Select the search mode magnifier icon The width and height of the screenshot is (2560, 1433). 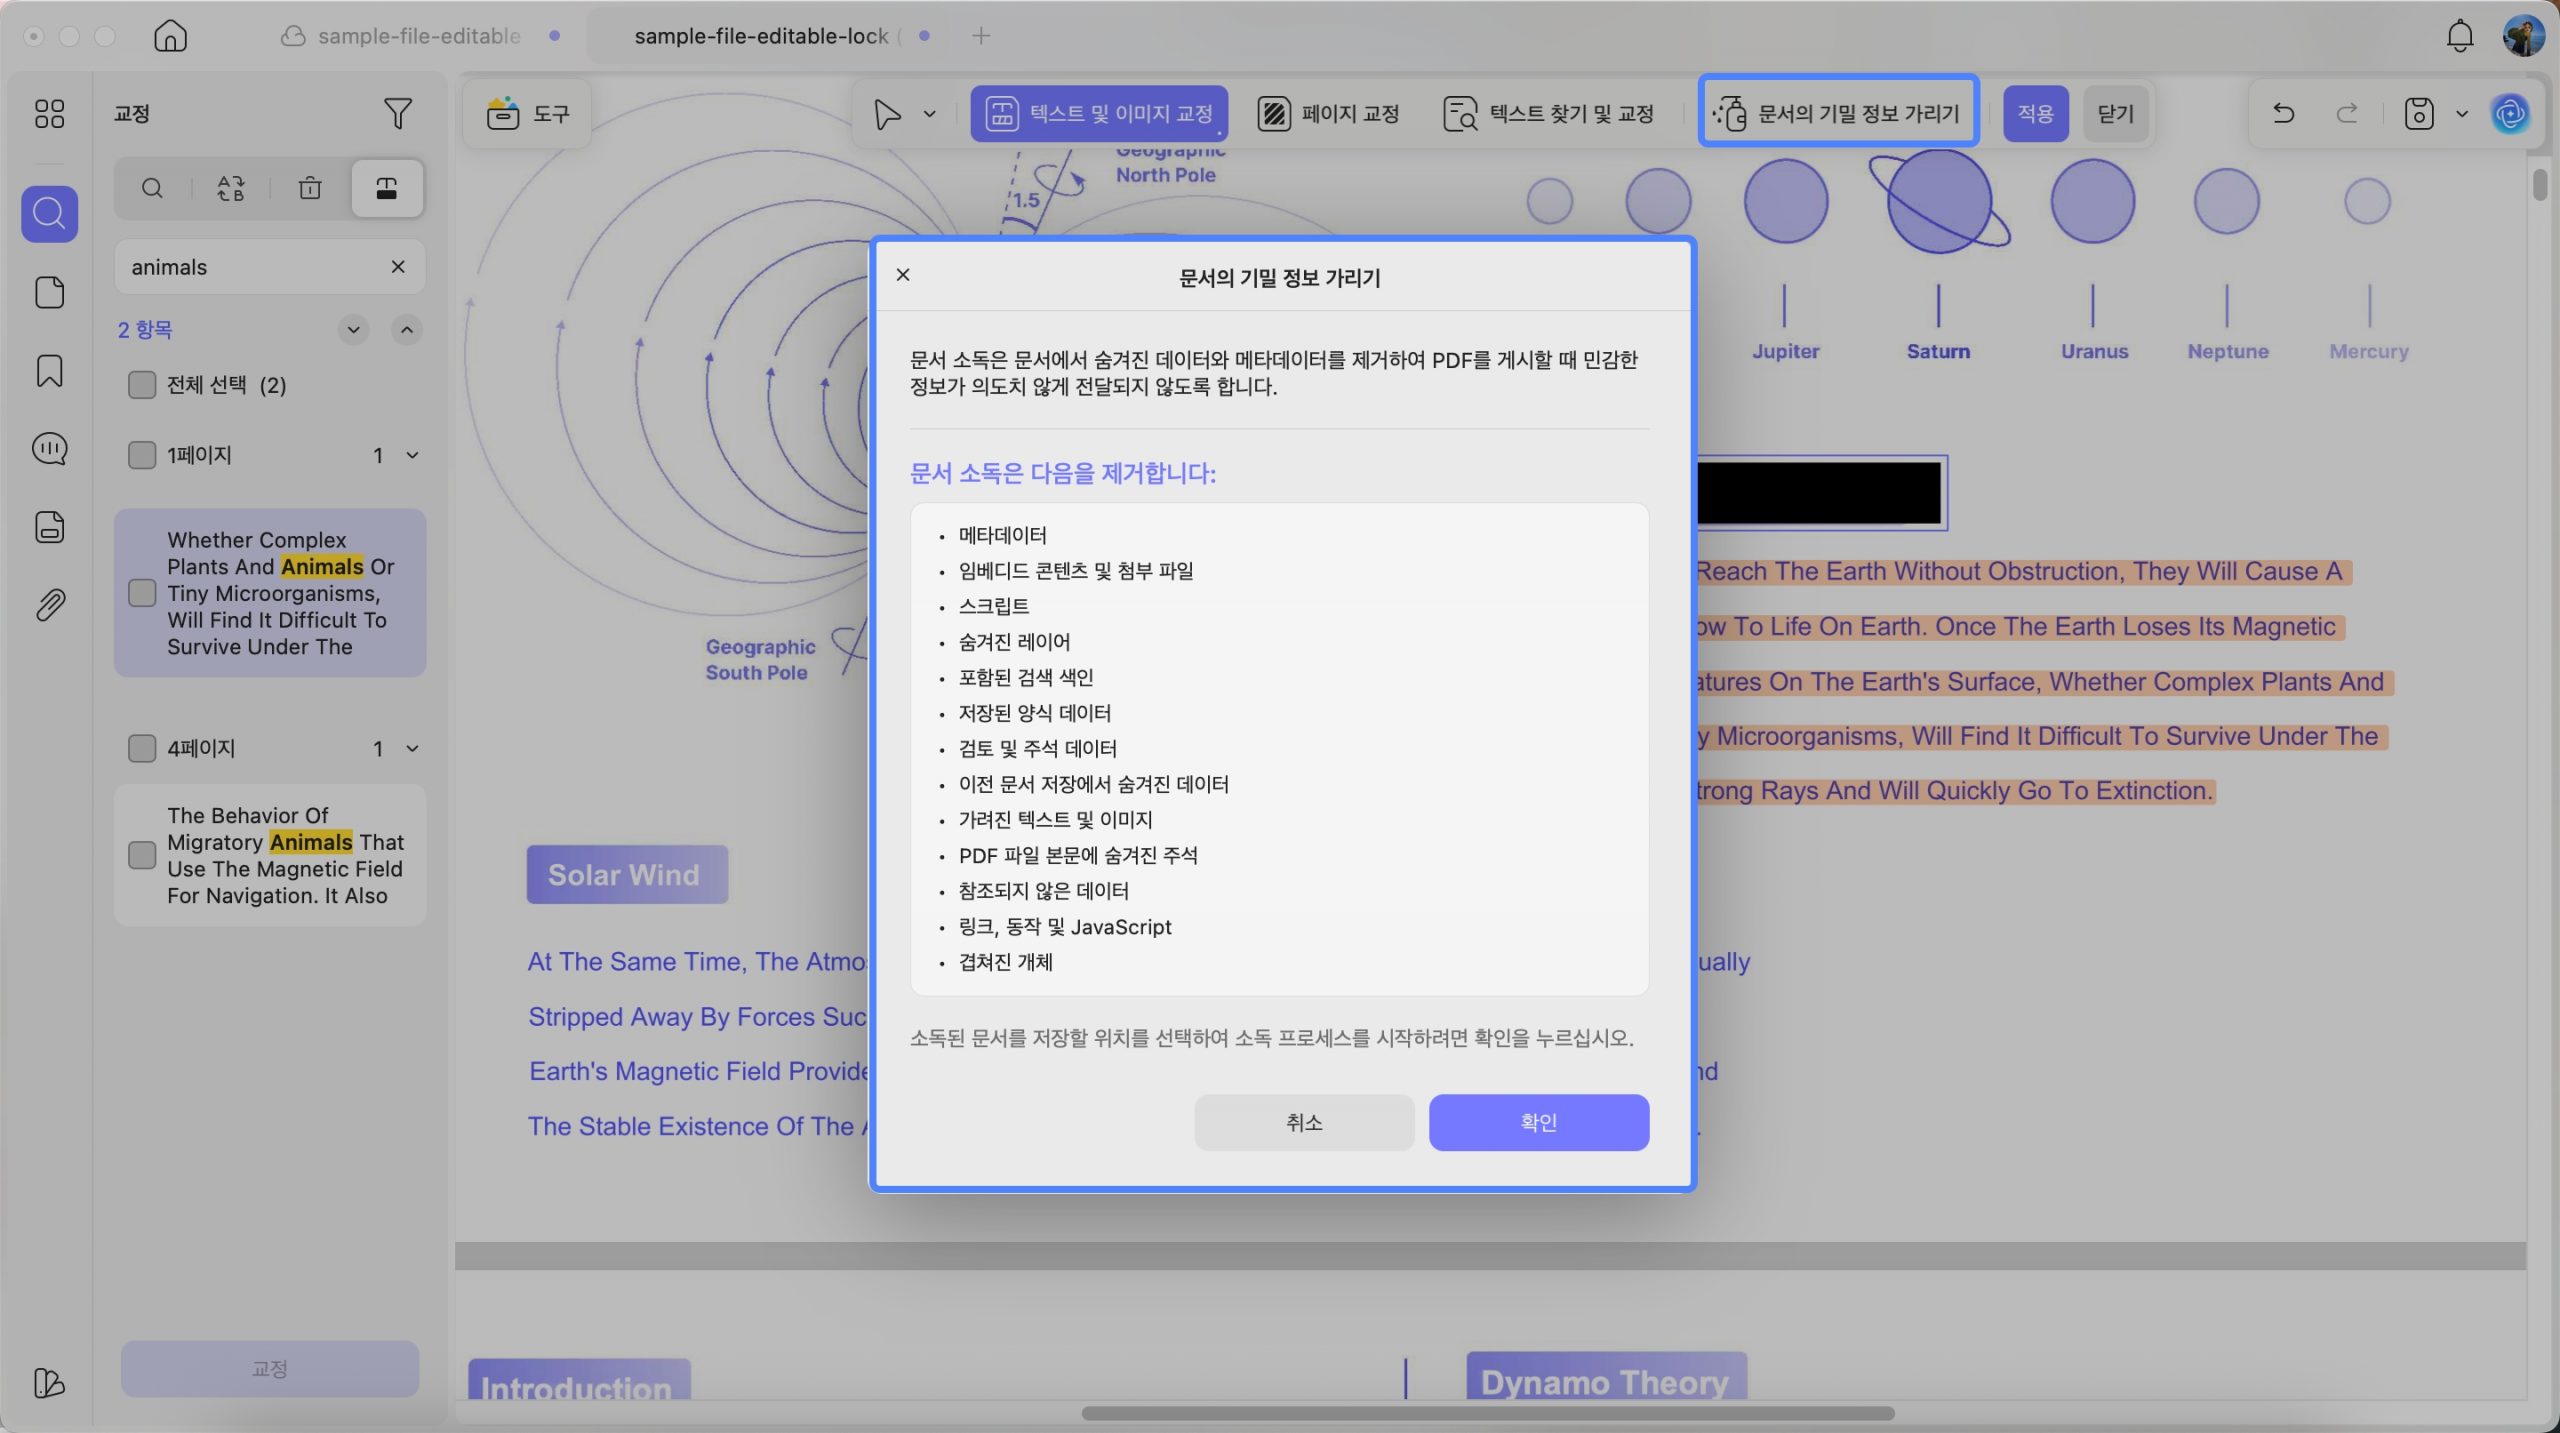[x=152, y=188]
